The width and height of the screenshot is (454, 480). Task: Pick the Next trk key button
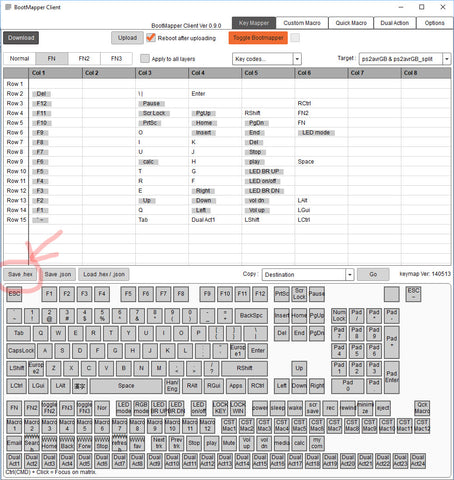pyautogui.click(x=159, y=443)
